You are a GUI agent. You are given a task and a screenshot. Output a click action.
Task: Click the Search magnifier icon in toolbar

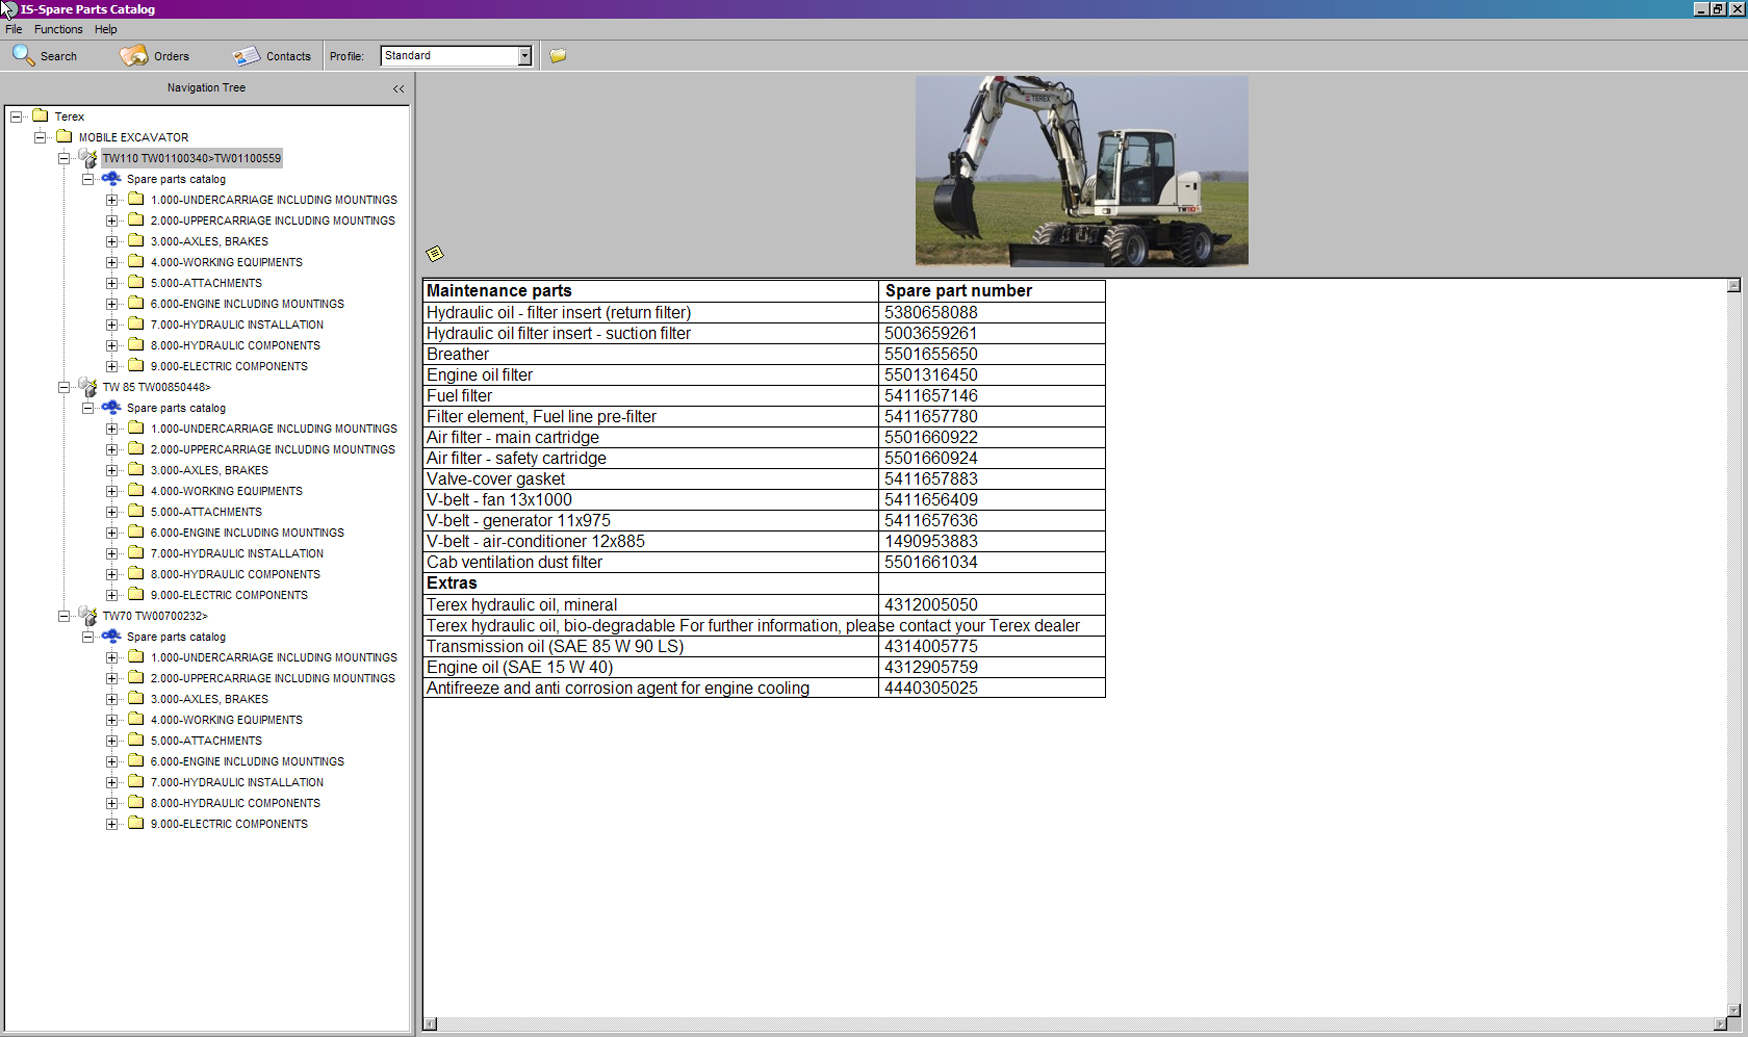23,56
